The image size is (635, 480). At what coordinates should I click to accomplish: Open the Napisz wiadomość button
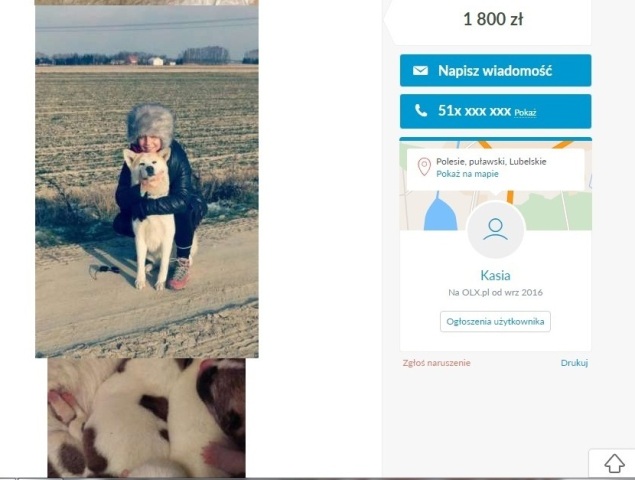[x=495, y=70]
